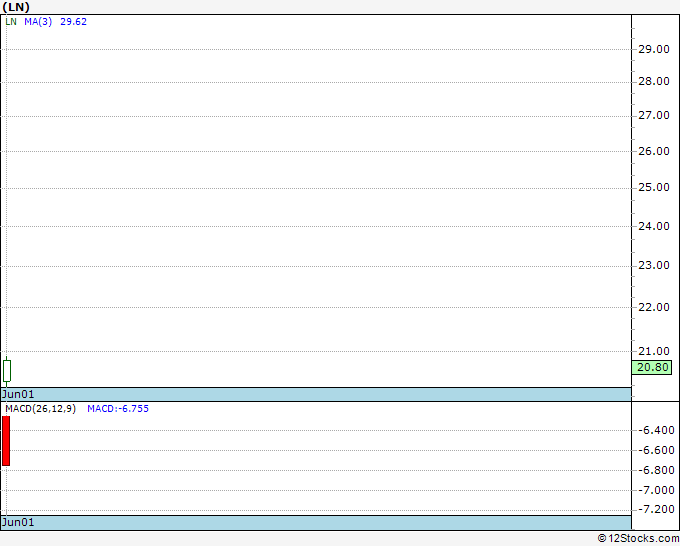The image size is (680, 546).
Task: Click the MACD:-6.755 value text
Action: tap(118, 409)
